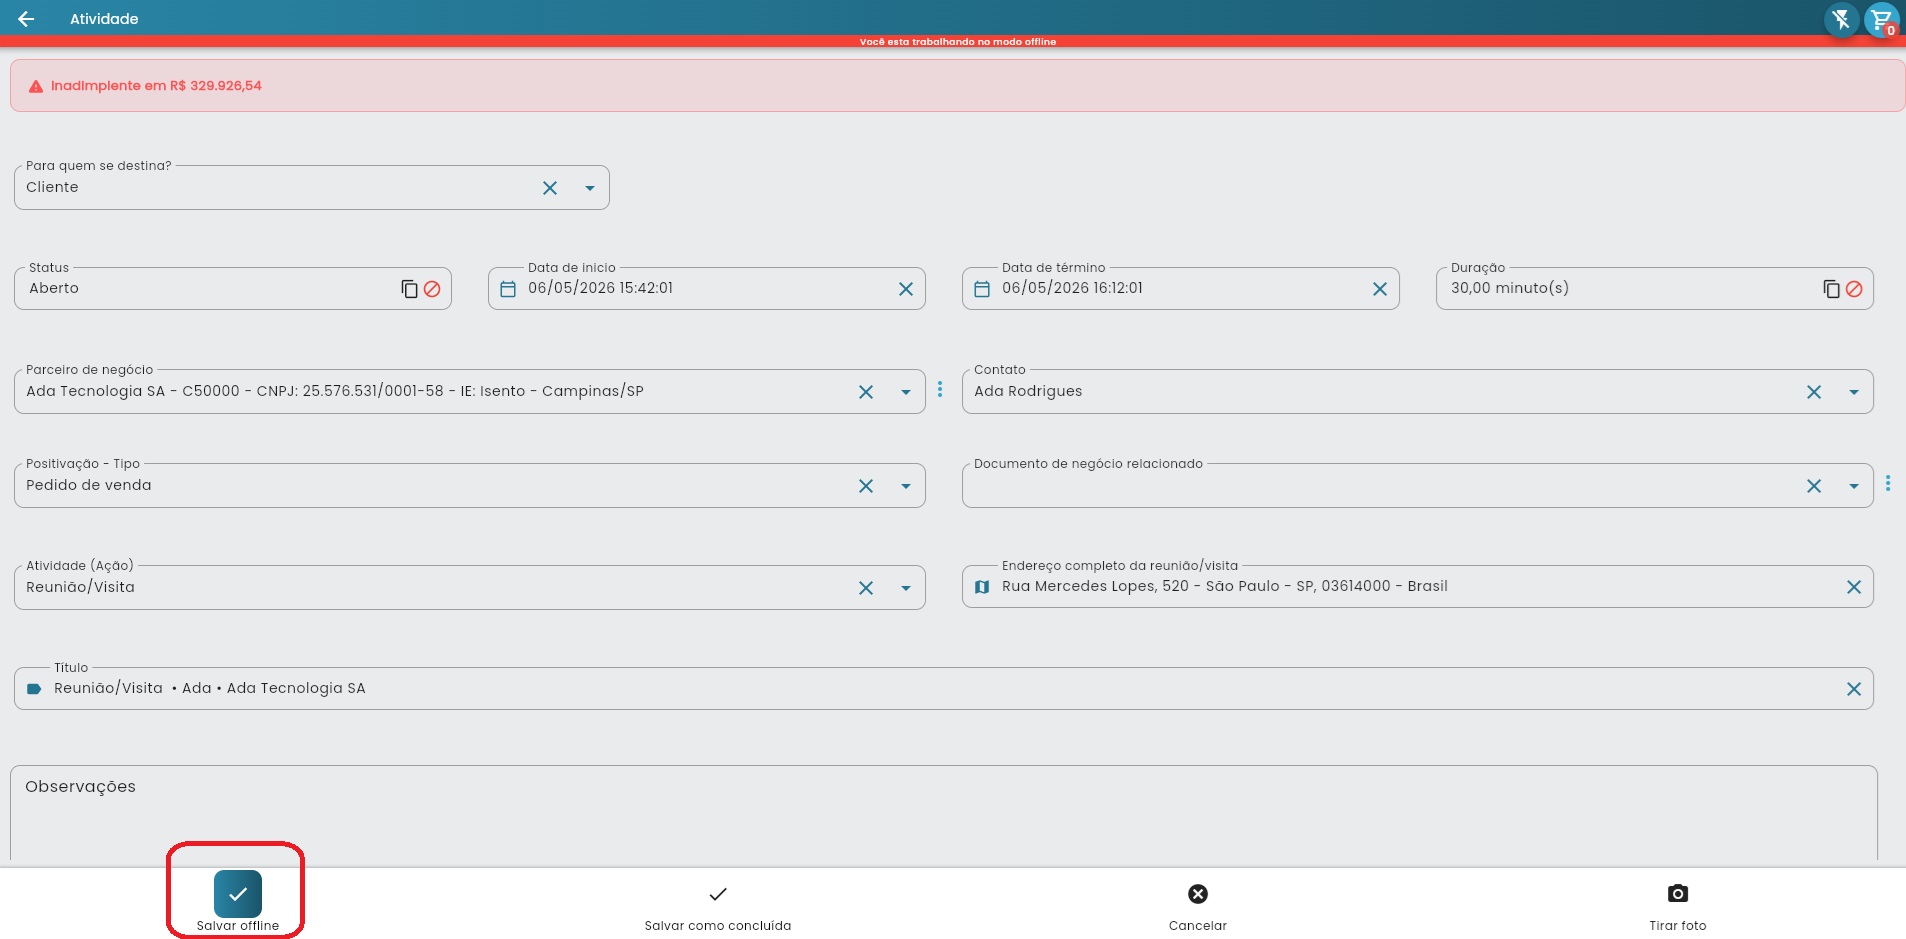Open the shopping cart icon

point(1881,20)
